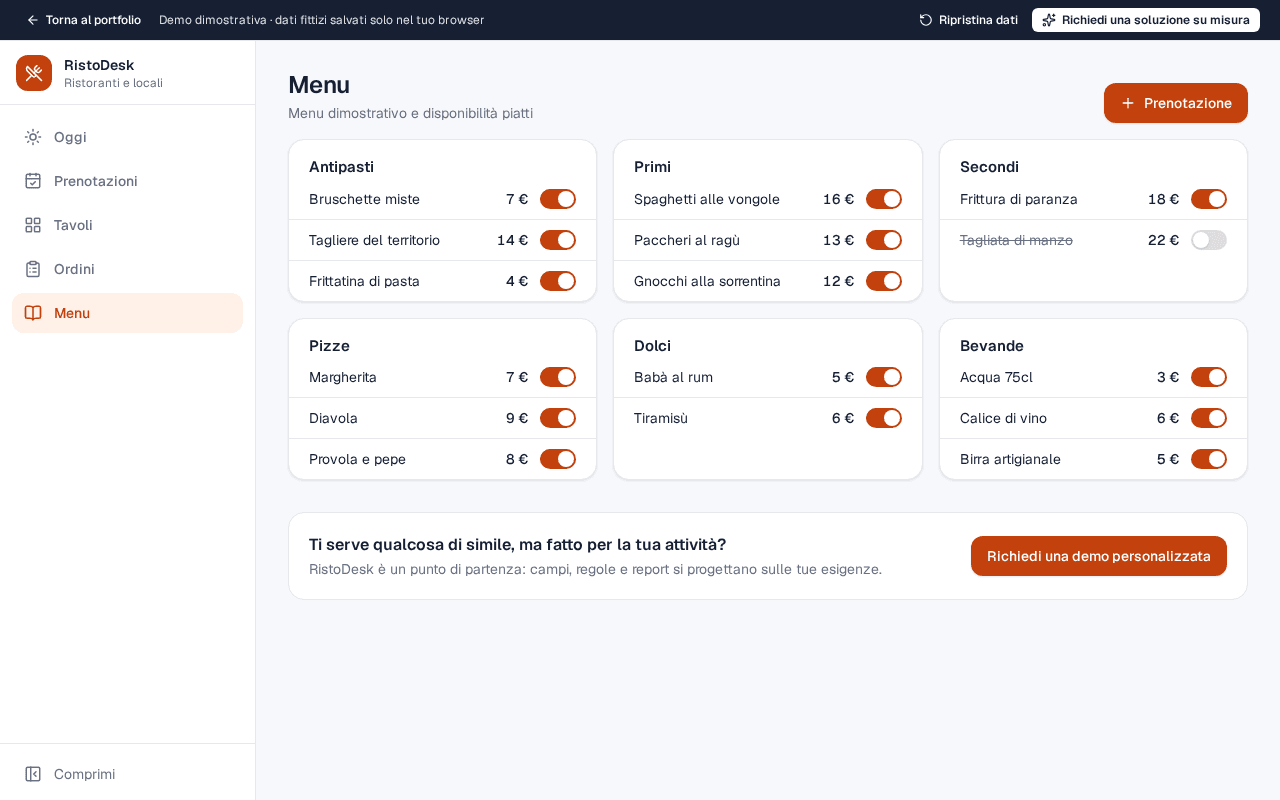Viewport: 1280px width, 800px height.
Task: Click the sun icon beside Oggi
Action: 33,137
